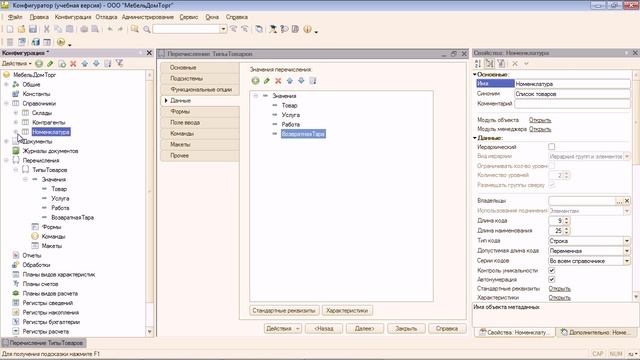Click the Стандартные реквизиты button
640x360 pixels.
click(284, 311)
